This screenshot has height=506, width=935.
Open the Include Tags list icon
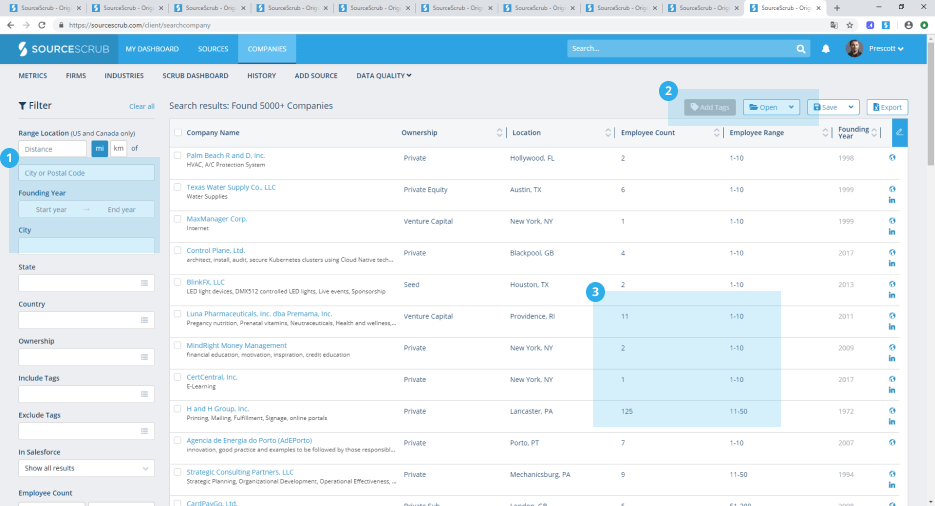(144, 394)
